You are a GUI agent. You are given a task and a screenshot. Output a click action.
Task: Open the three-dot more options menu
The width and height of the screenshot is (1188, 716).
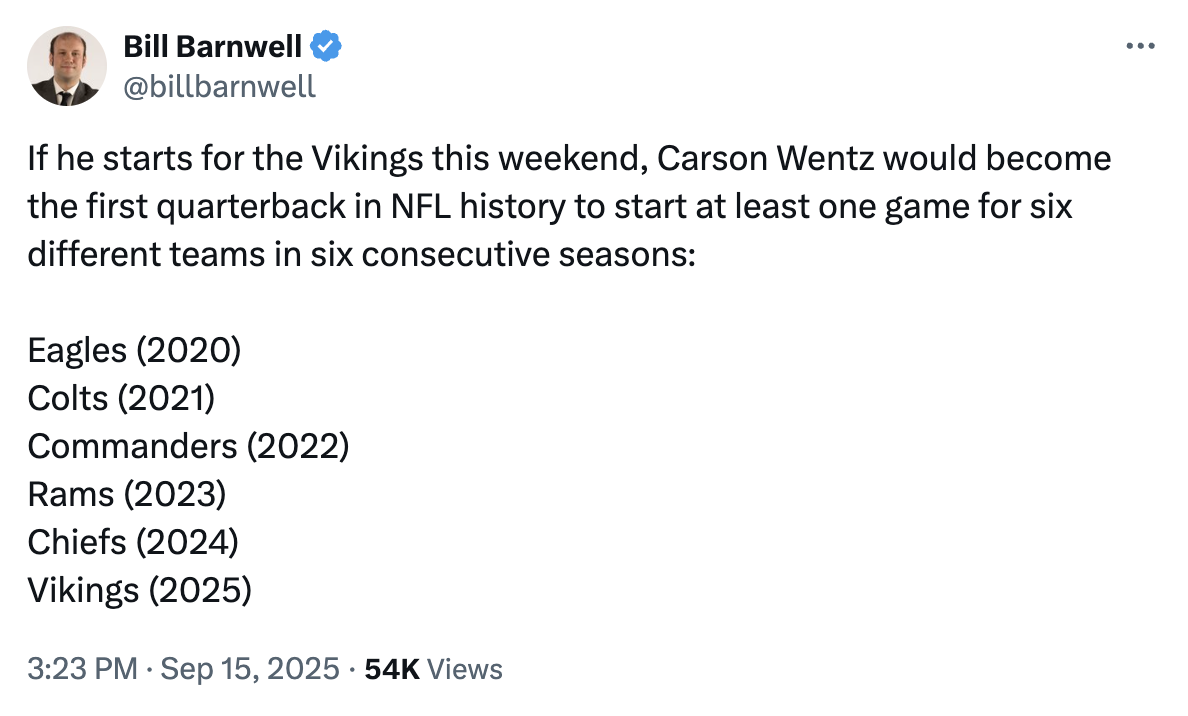click(x=1140, y=46)
